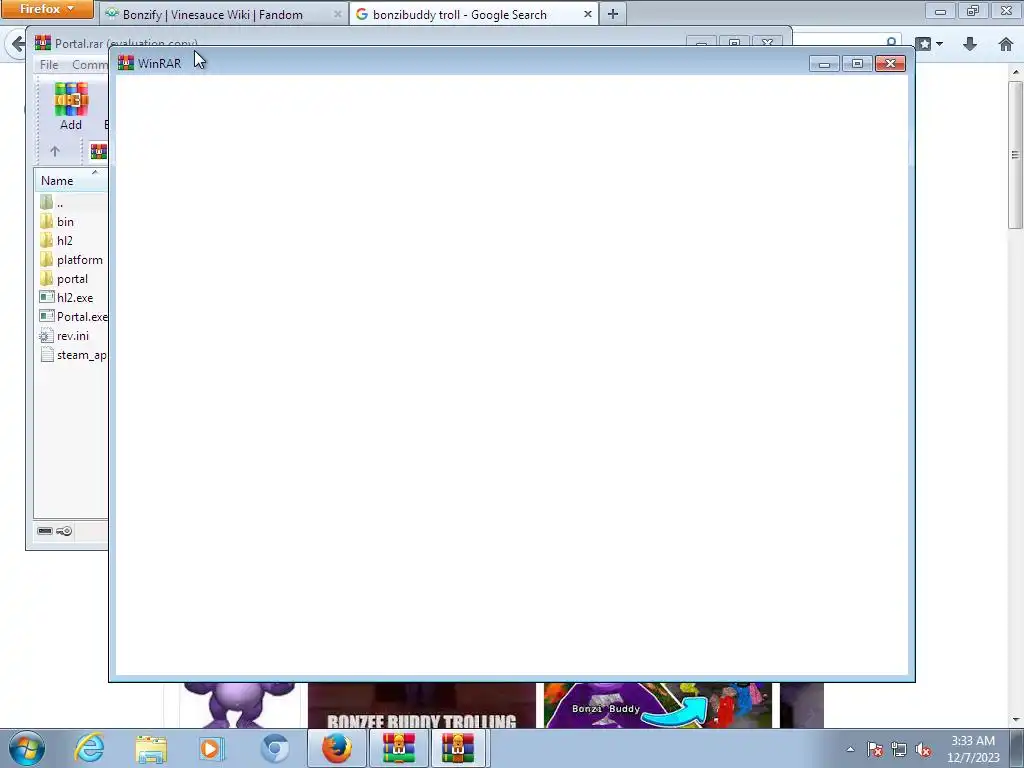Viewport: 1024px width, 768px height.
Task: Open a new Firefox tab
Action: 613,14
